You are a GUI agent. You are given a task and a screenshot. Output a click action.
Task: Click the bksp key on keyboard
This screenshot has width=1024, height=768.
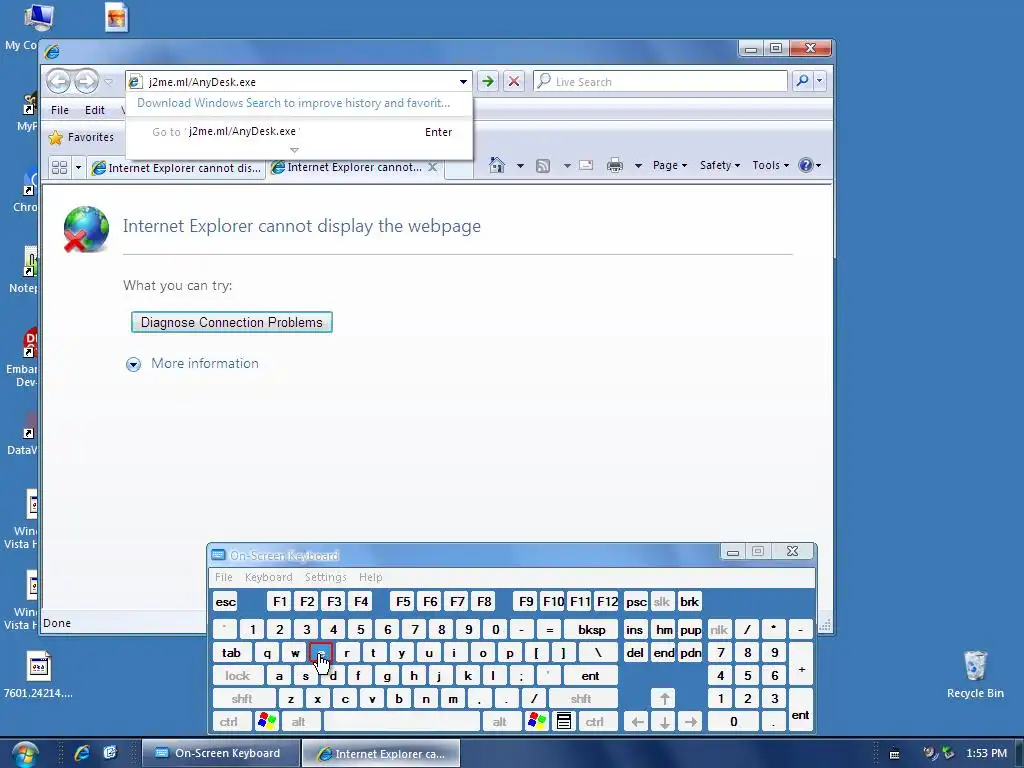pos(592,630)
